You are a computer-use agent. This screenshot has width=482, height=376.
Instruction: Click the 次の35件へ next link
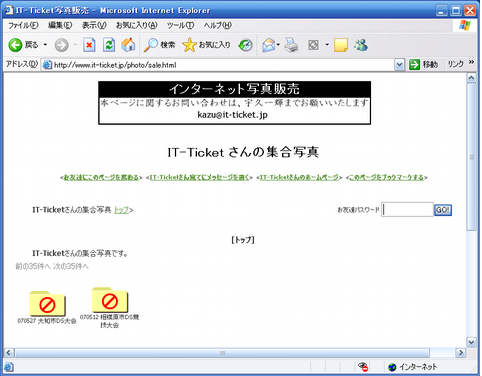point(71,266)
